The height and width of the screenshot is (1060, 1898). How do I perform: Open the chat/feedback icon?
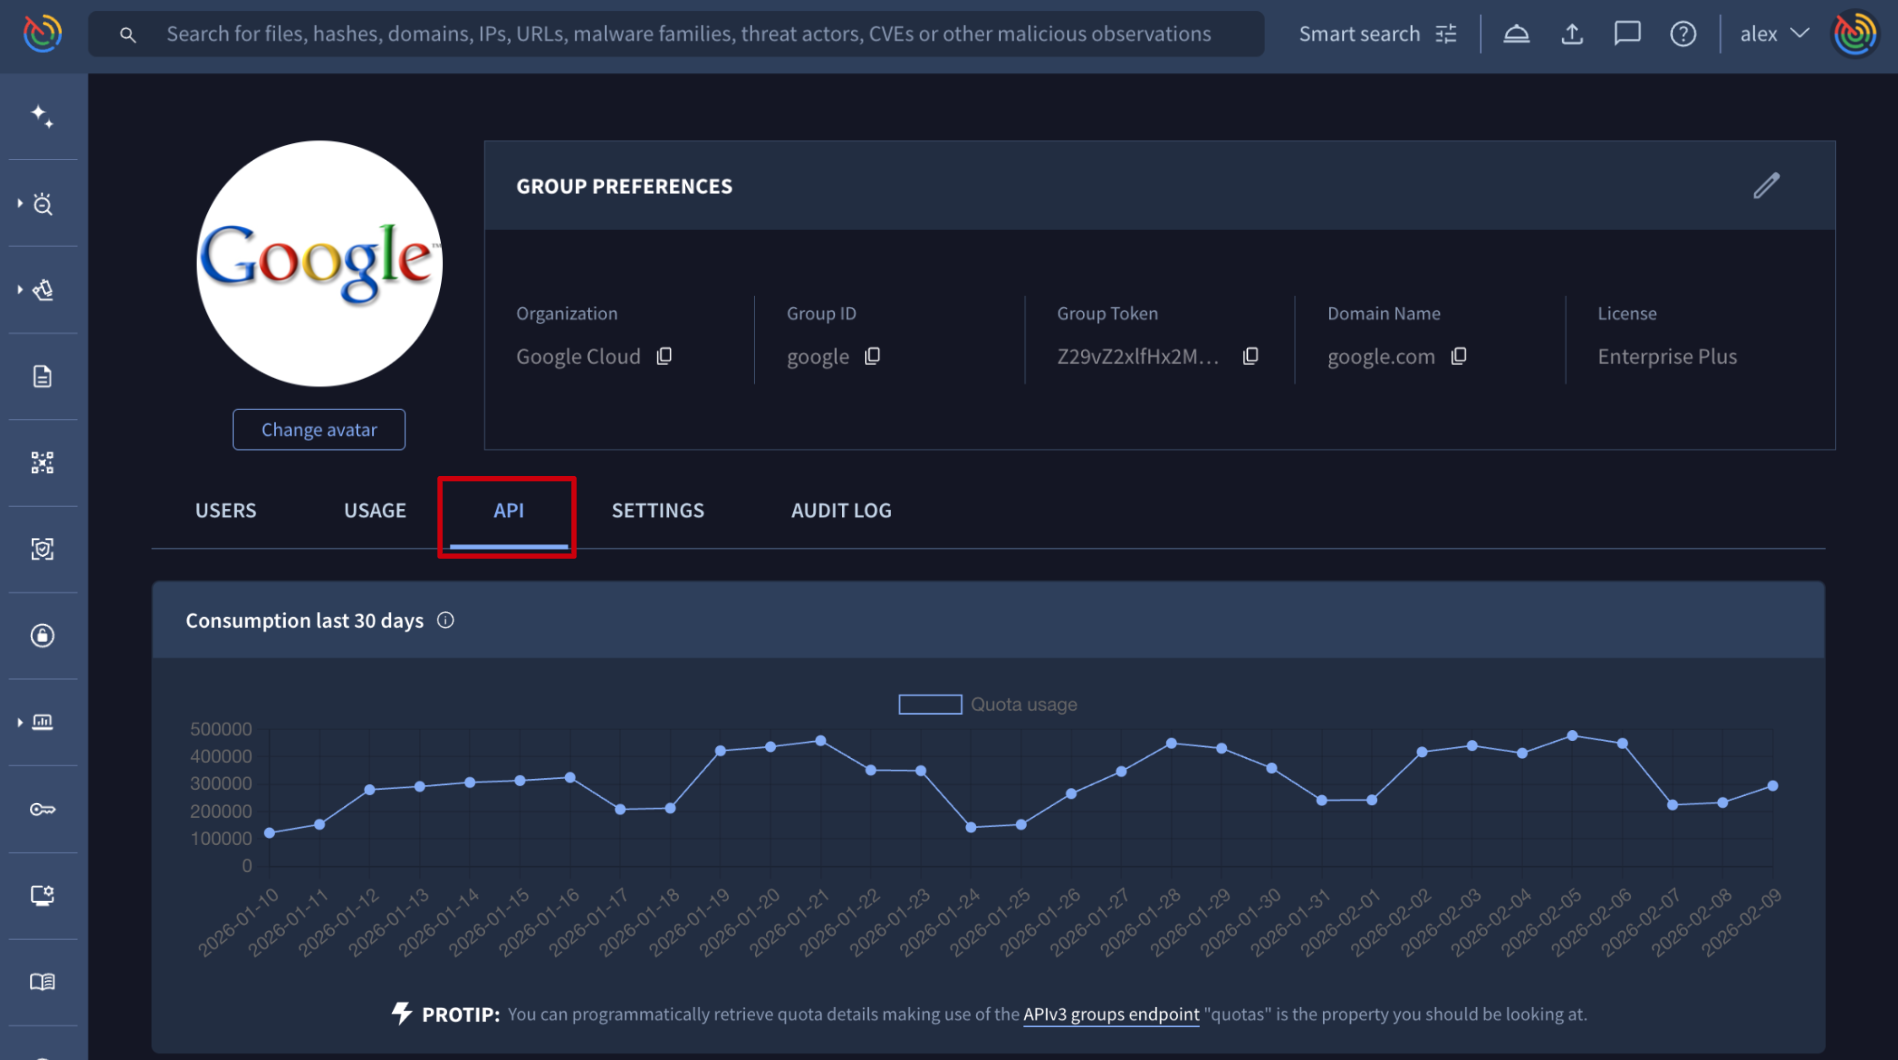pos(1627,34)
